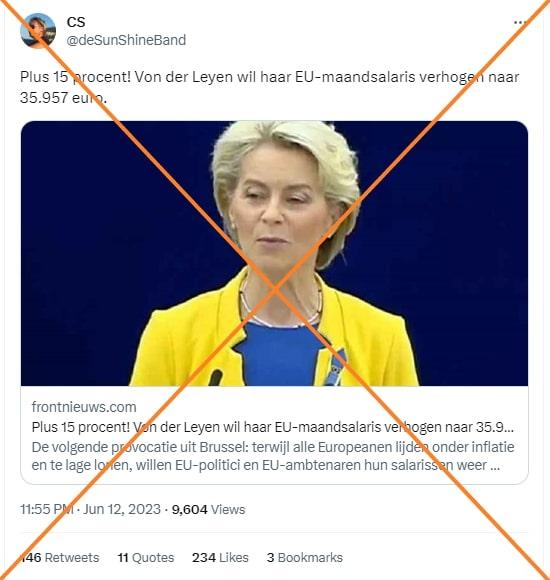Screen dimensions: 550x580
Task: Open the @deSunShineBand handle link
Action: pyautogui.click(x=126, y=40)
